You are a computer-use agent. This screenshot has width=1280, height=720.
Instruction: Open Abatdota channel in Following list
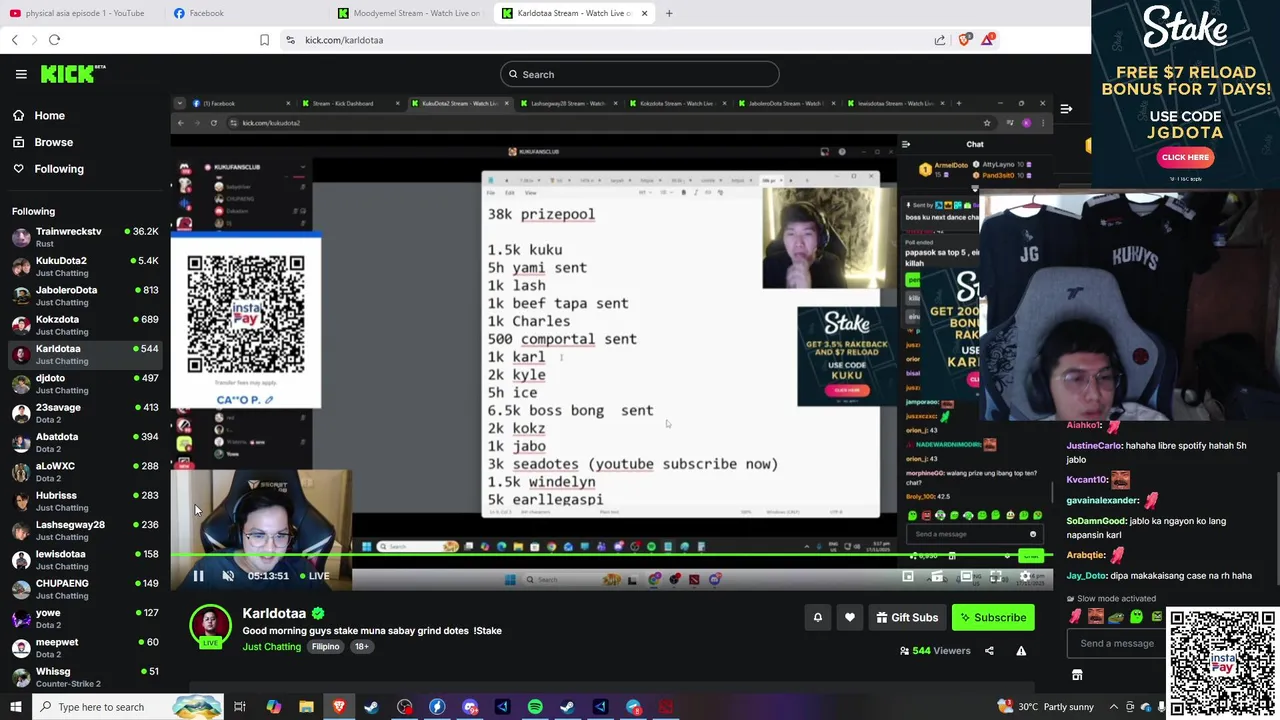[84, 442]
